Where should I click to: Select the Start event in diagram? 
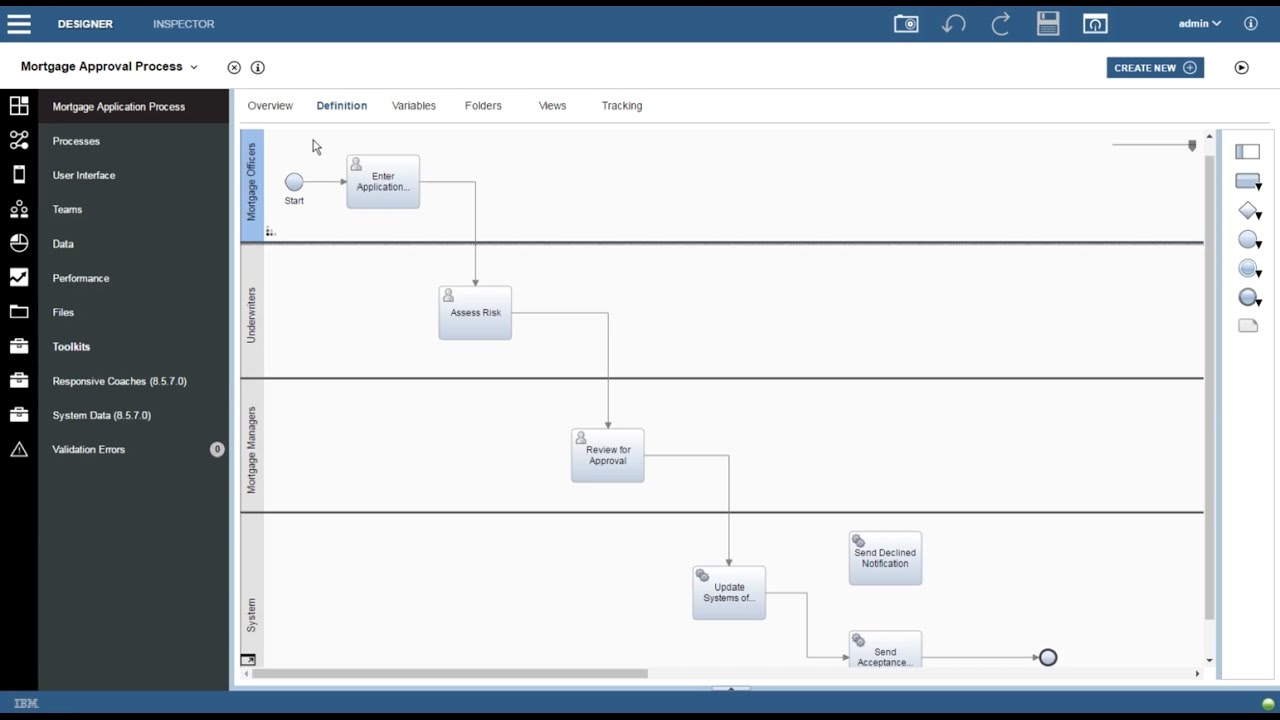pyautogui.click(x=294, y=182)
